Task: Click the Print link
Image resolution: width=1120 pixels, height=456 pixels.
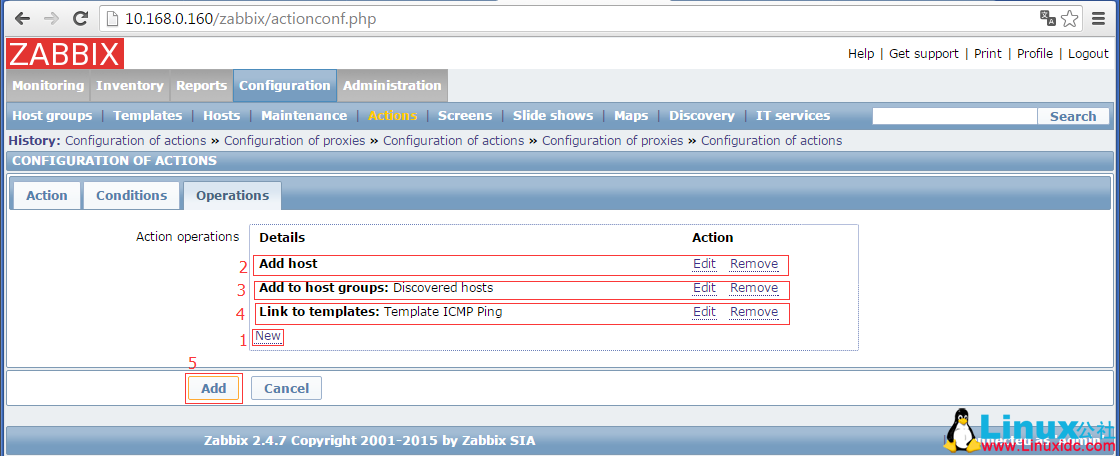Action: point(988,54)
